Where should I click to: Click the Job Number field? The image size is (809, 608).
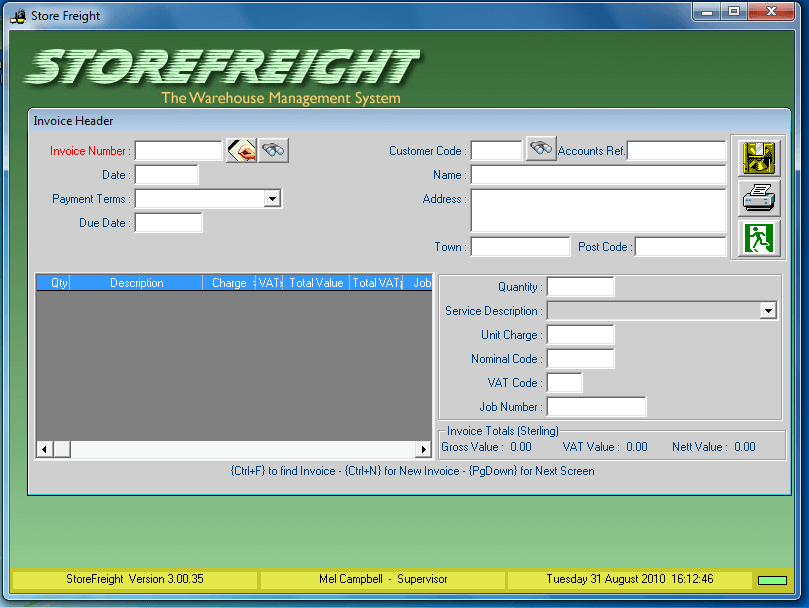(596, 407)
